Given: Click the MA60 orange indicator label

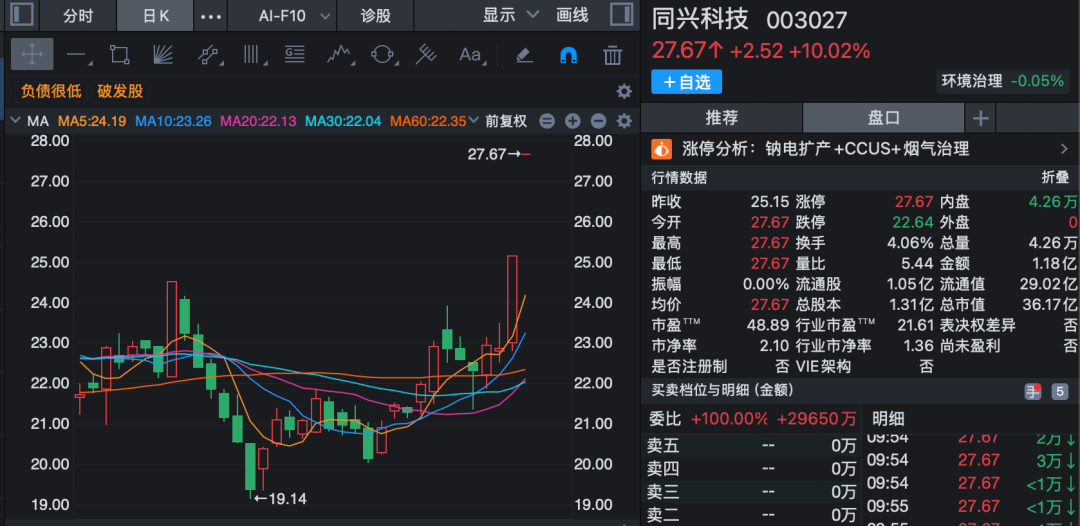Looking at the screenshot, I should pos(428,121).
